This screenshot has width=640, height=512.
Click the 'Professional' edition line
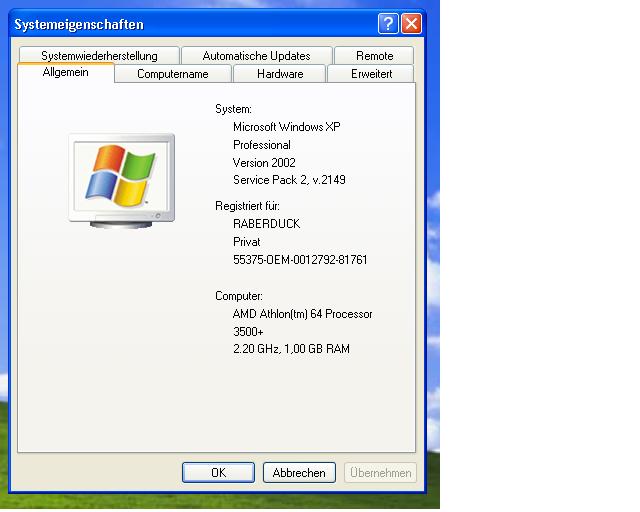tap(262, 145)
